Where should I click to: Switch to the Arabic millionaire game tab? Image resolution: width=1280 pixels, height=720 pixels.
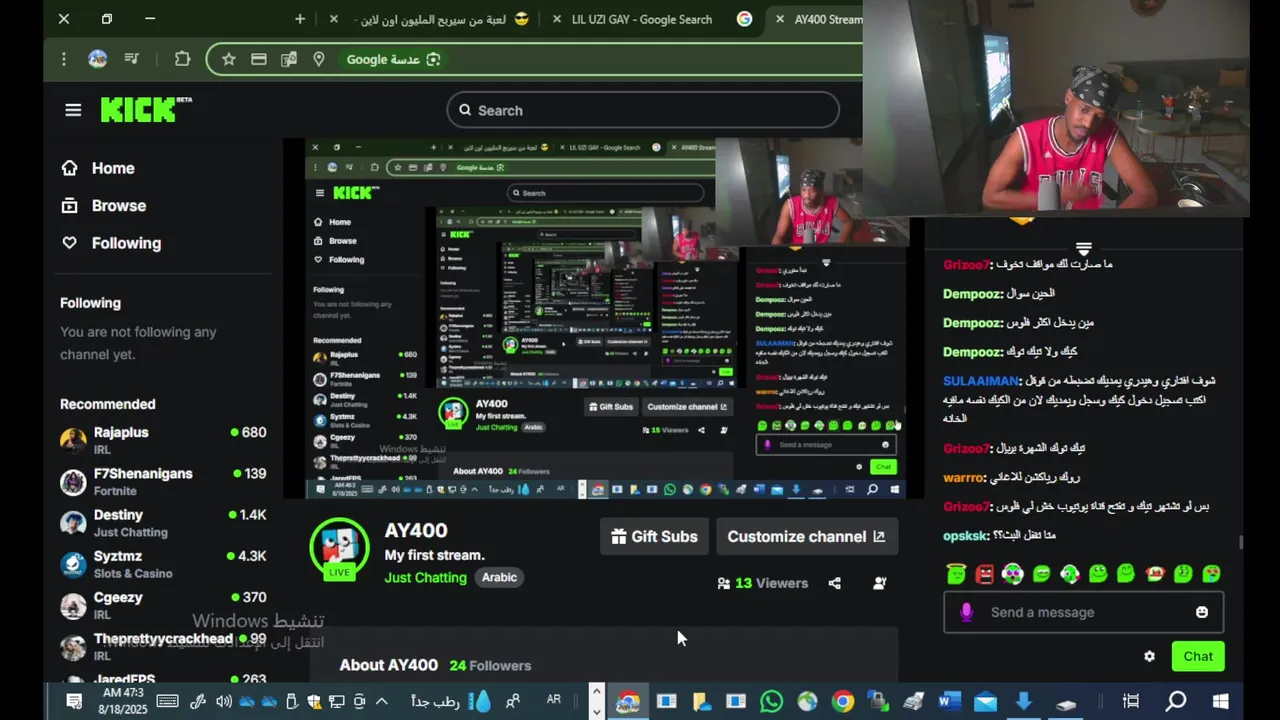442,19
